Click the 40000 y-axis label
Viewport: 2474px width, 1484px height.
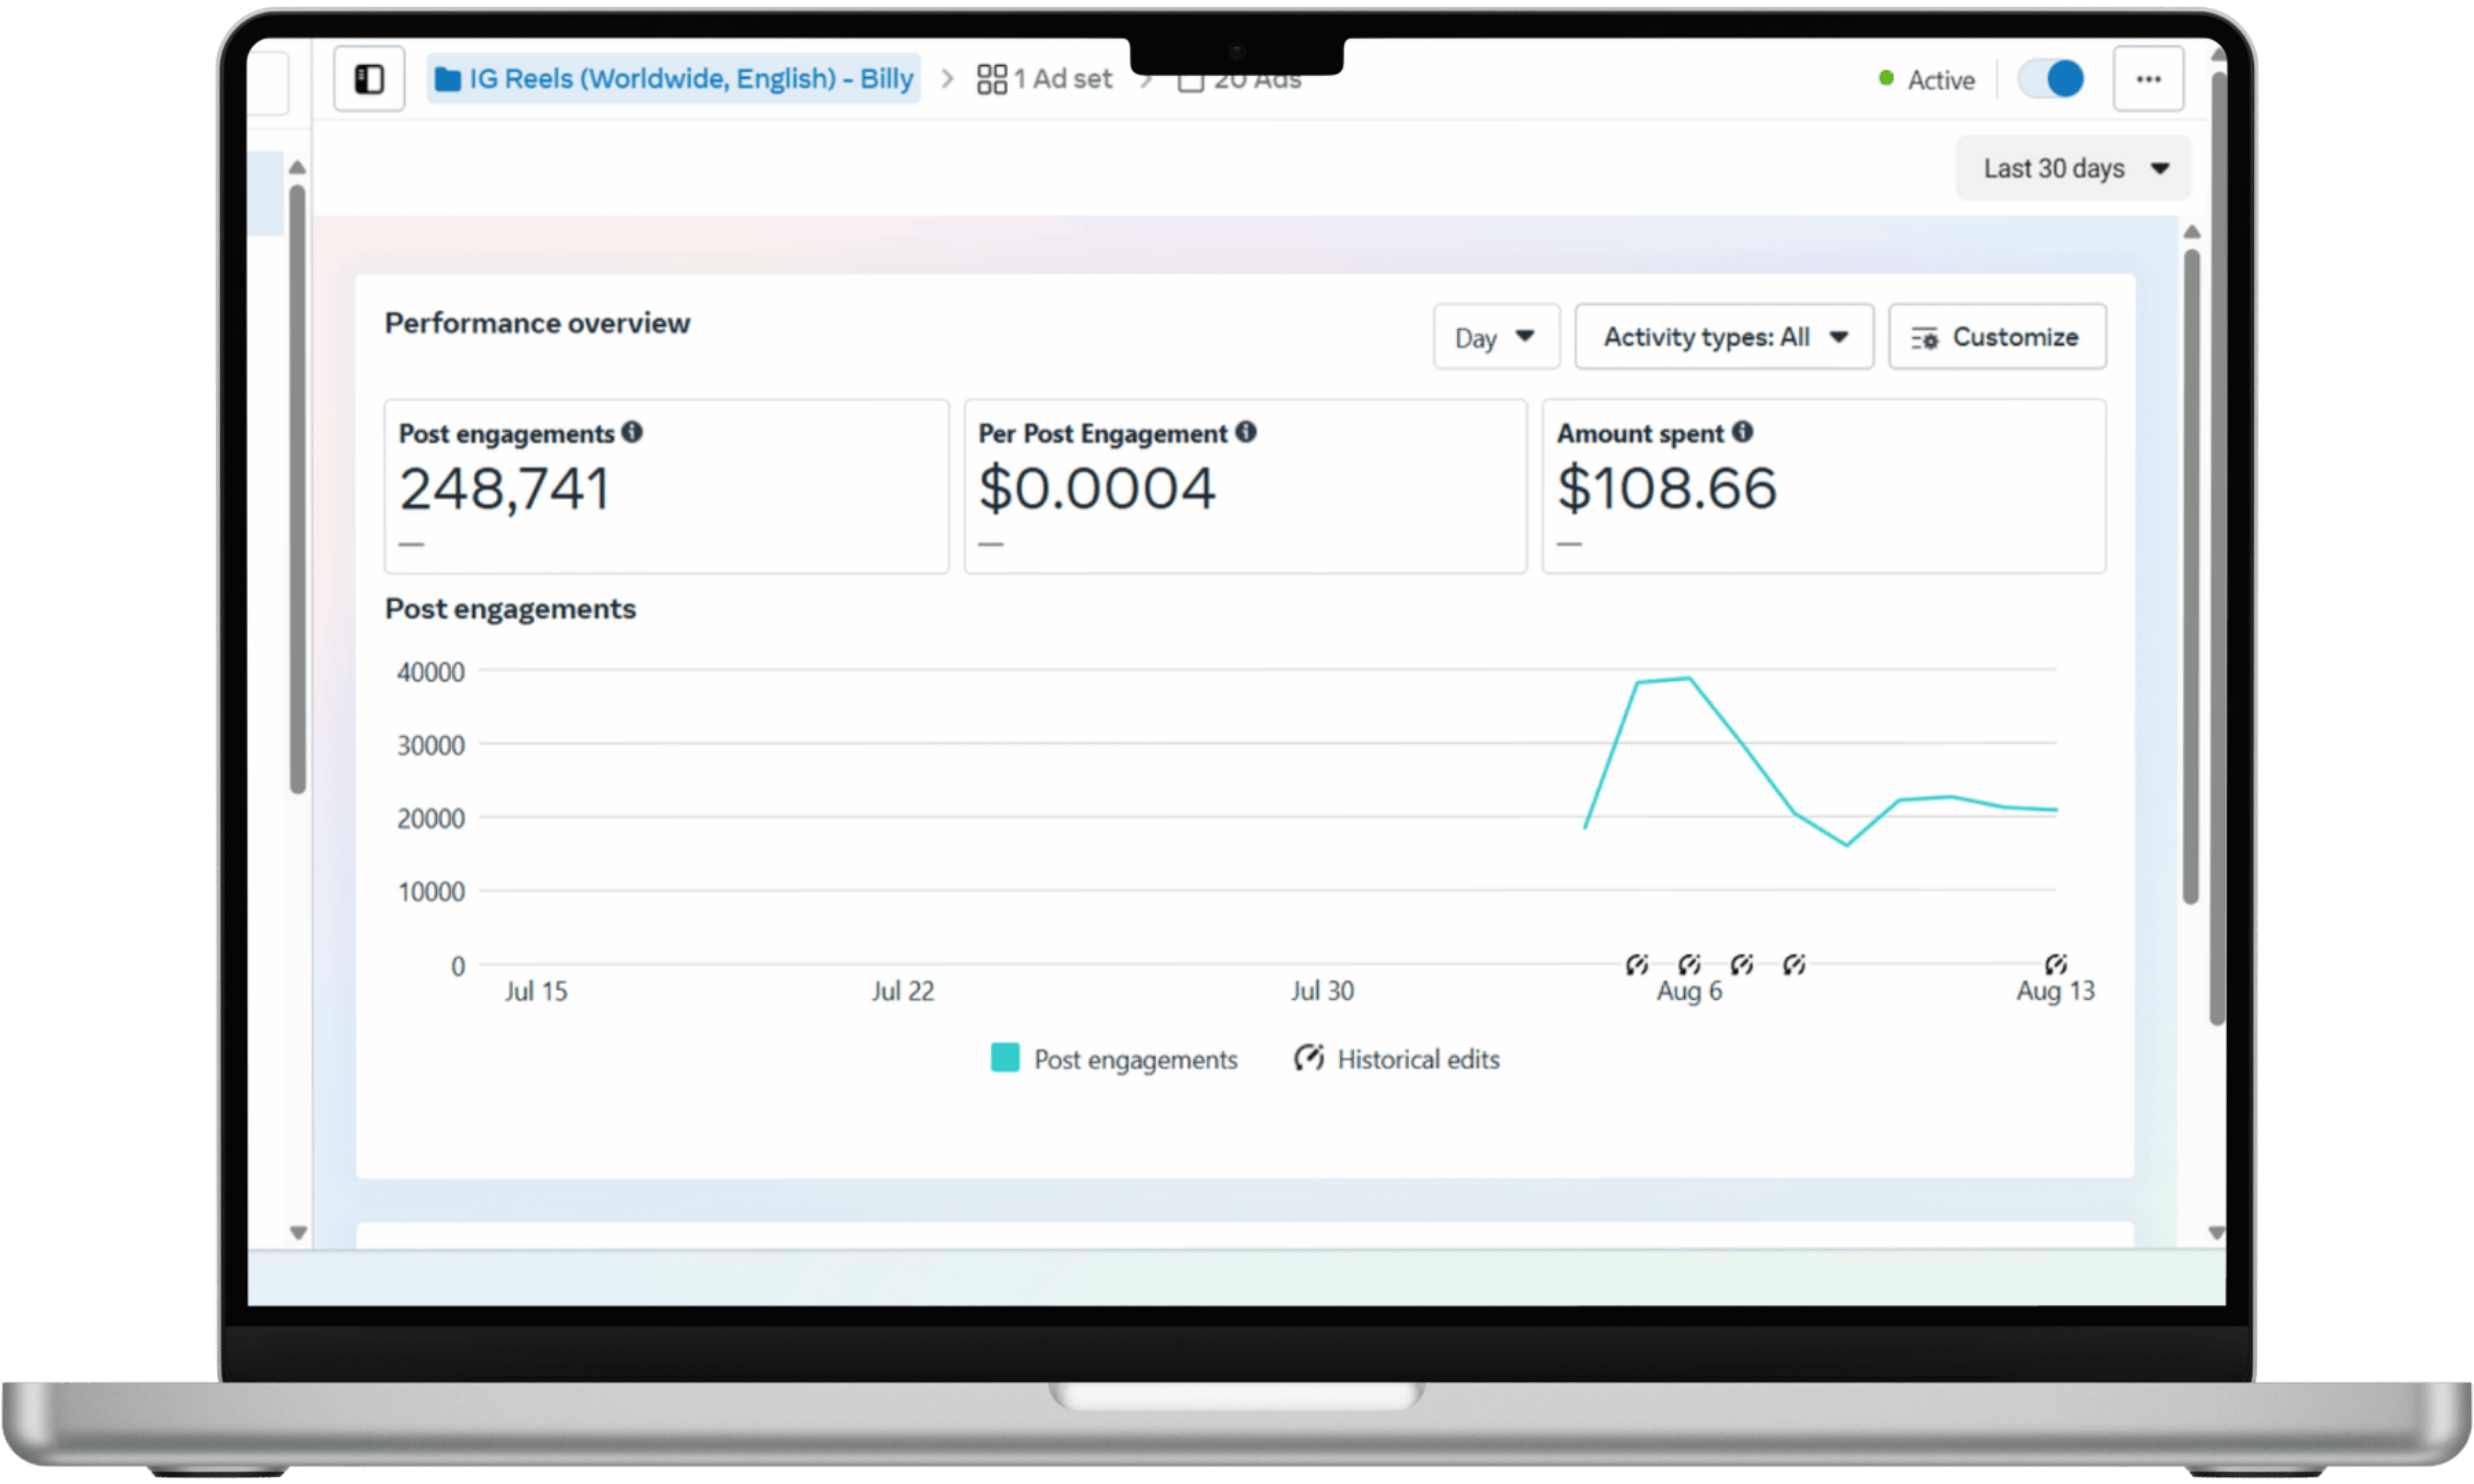tap(431, 673)
